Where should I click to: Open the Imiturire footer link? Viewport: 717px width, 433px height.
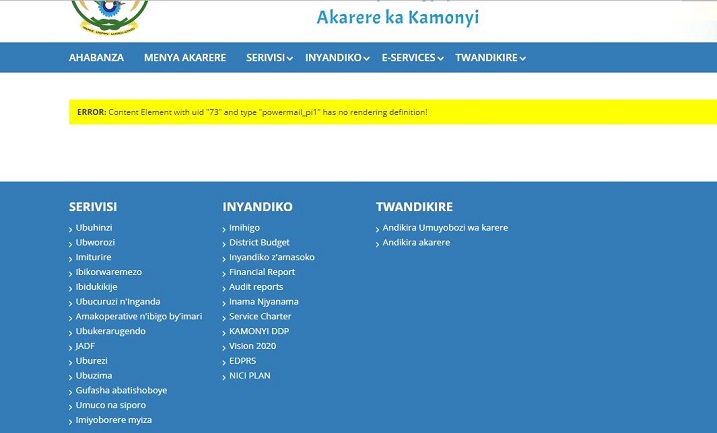coord(93,257)
